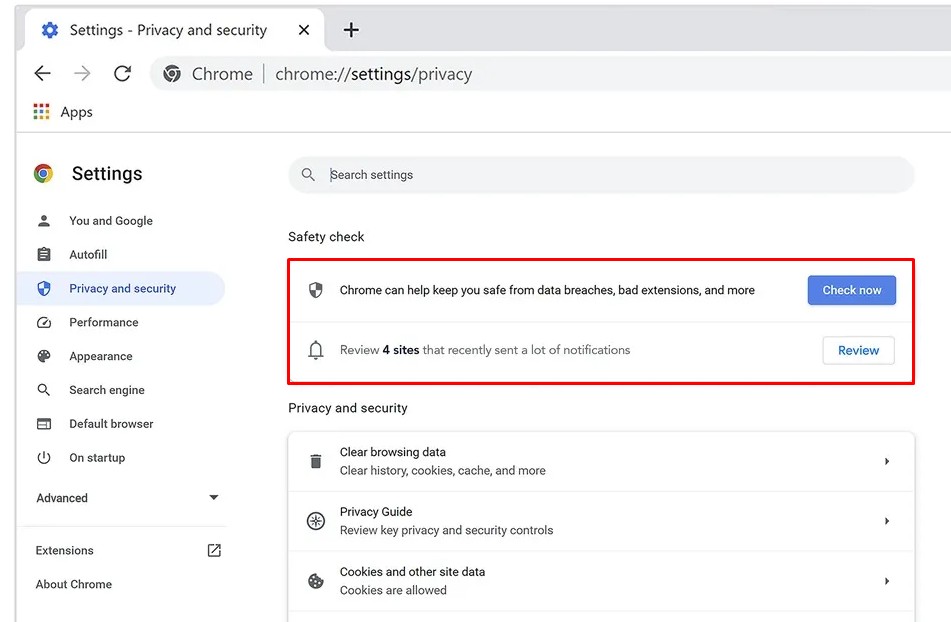Screen dimensions: 951x622
Task: Click the browser forward arrow
Action: (x=82, y=73)
